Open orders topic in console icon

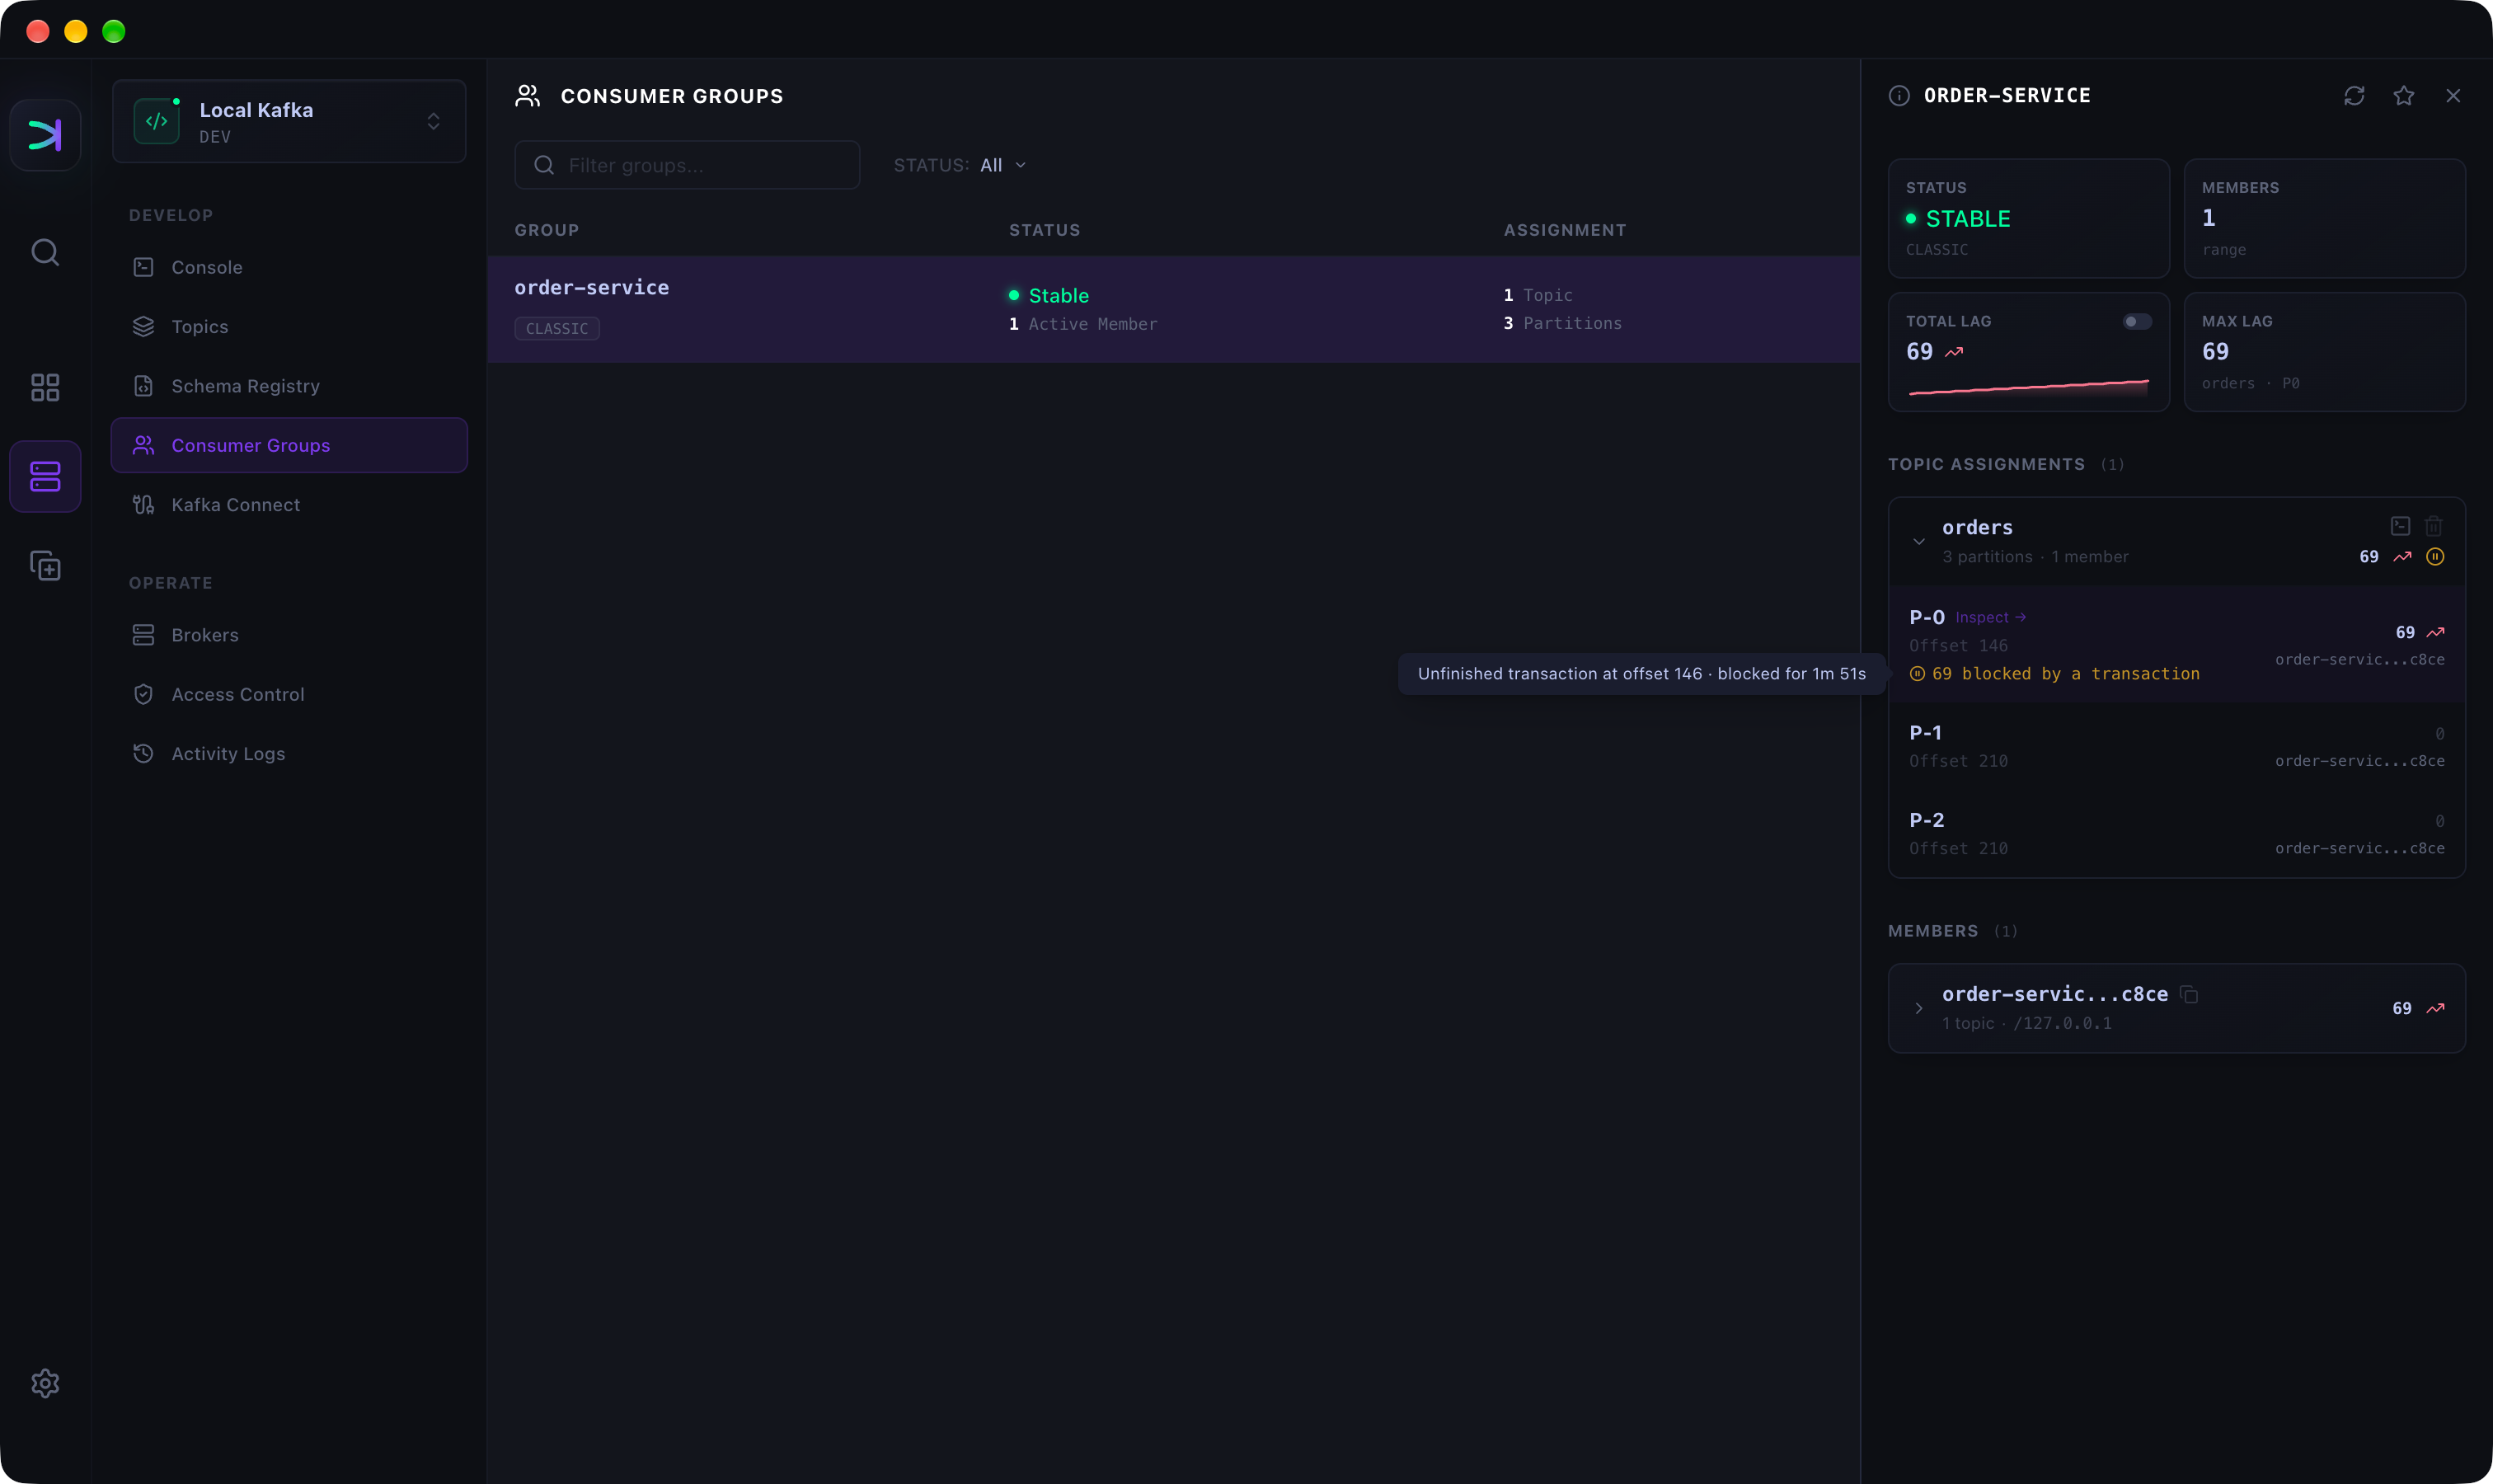coord(2400,526)
